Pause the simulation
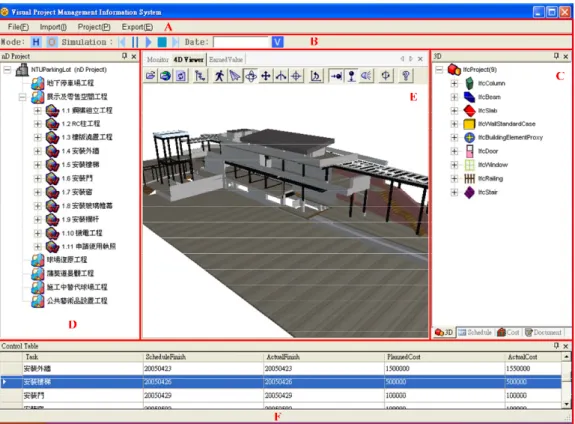The height and width of the screenshot is (424, 575). [135, 42]
